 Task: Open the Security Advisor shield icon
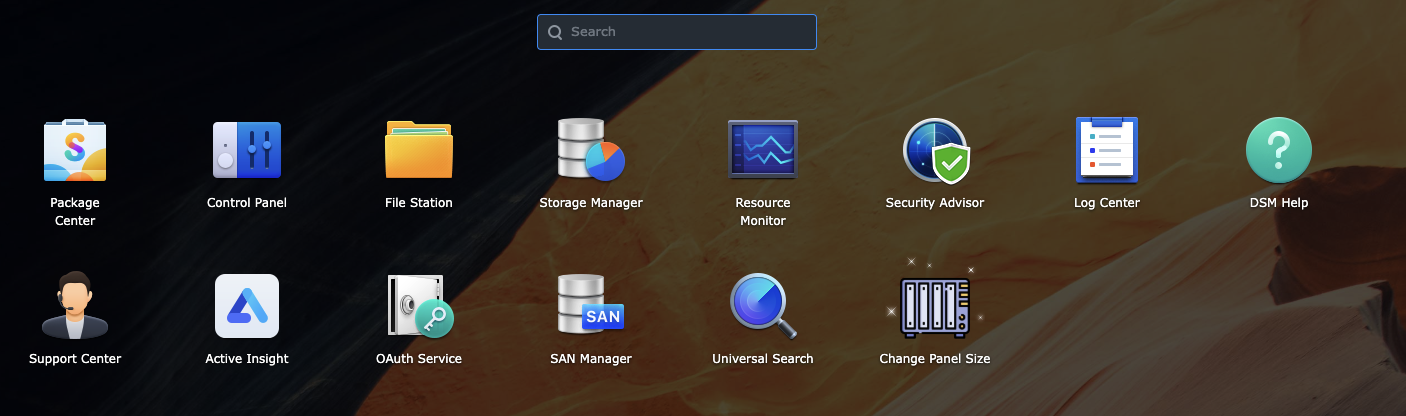(x=935, y=151)
